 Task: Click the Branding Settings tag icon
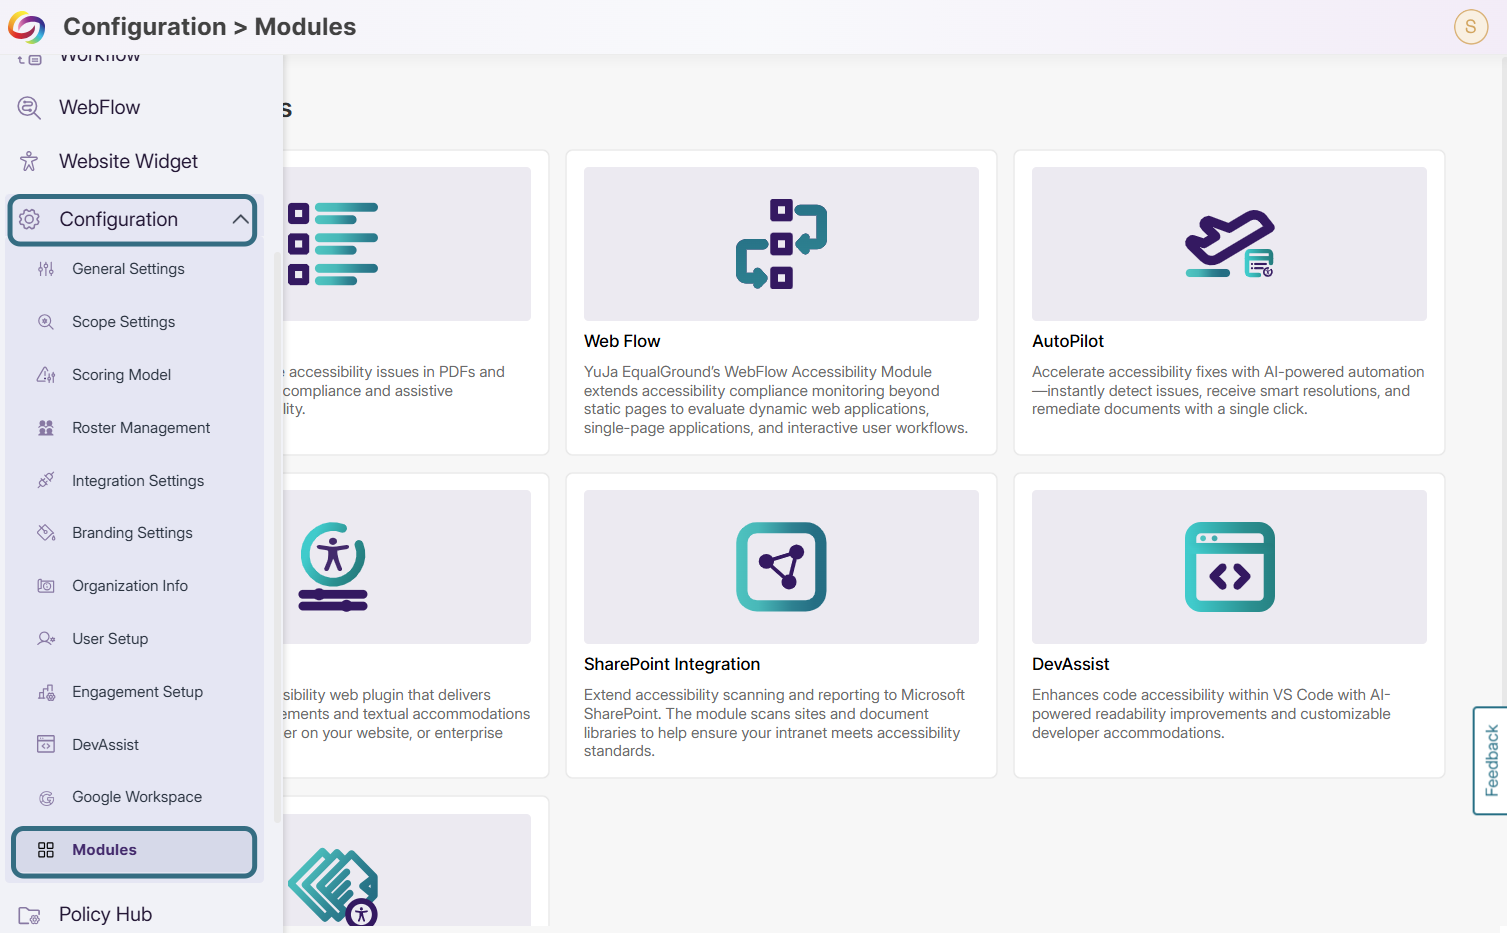(x=46, y=533)
